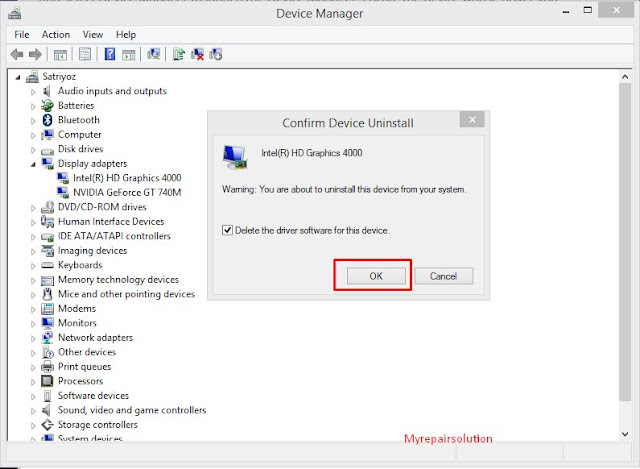Click the Uninstall device toolbar icon
640x469 pixels.
pos(197,54)
